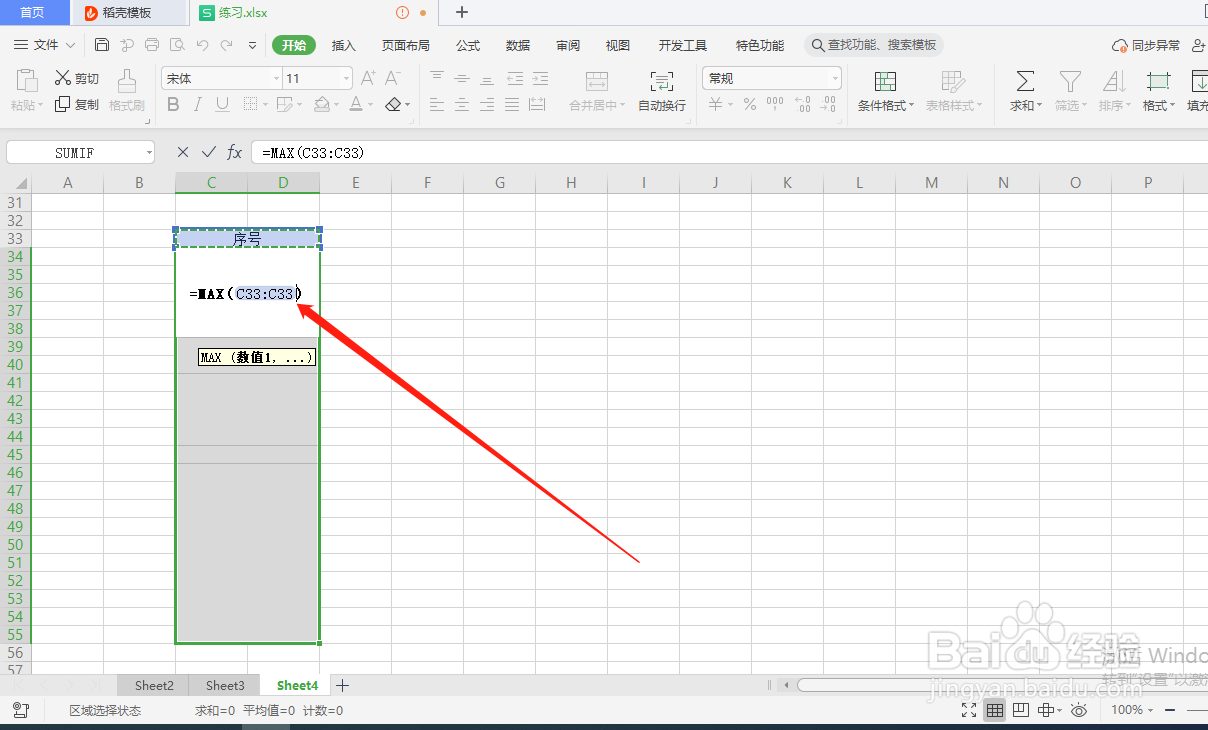
Task: Click the Save icon in quick access bar
Action: tap(102, 45)
